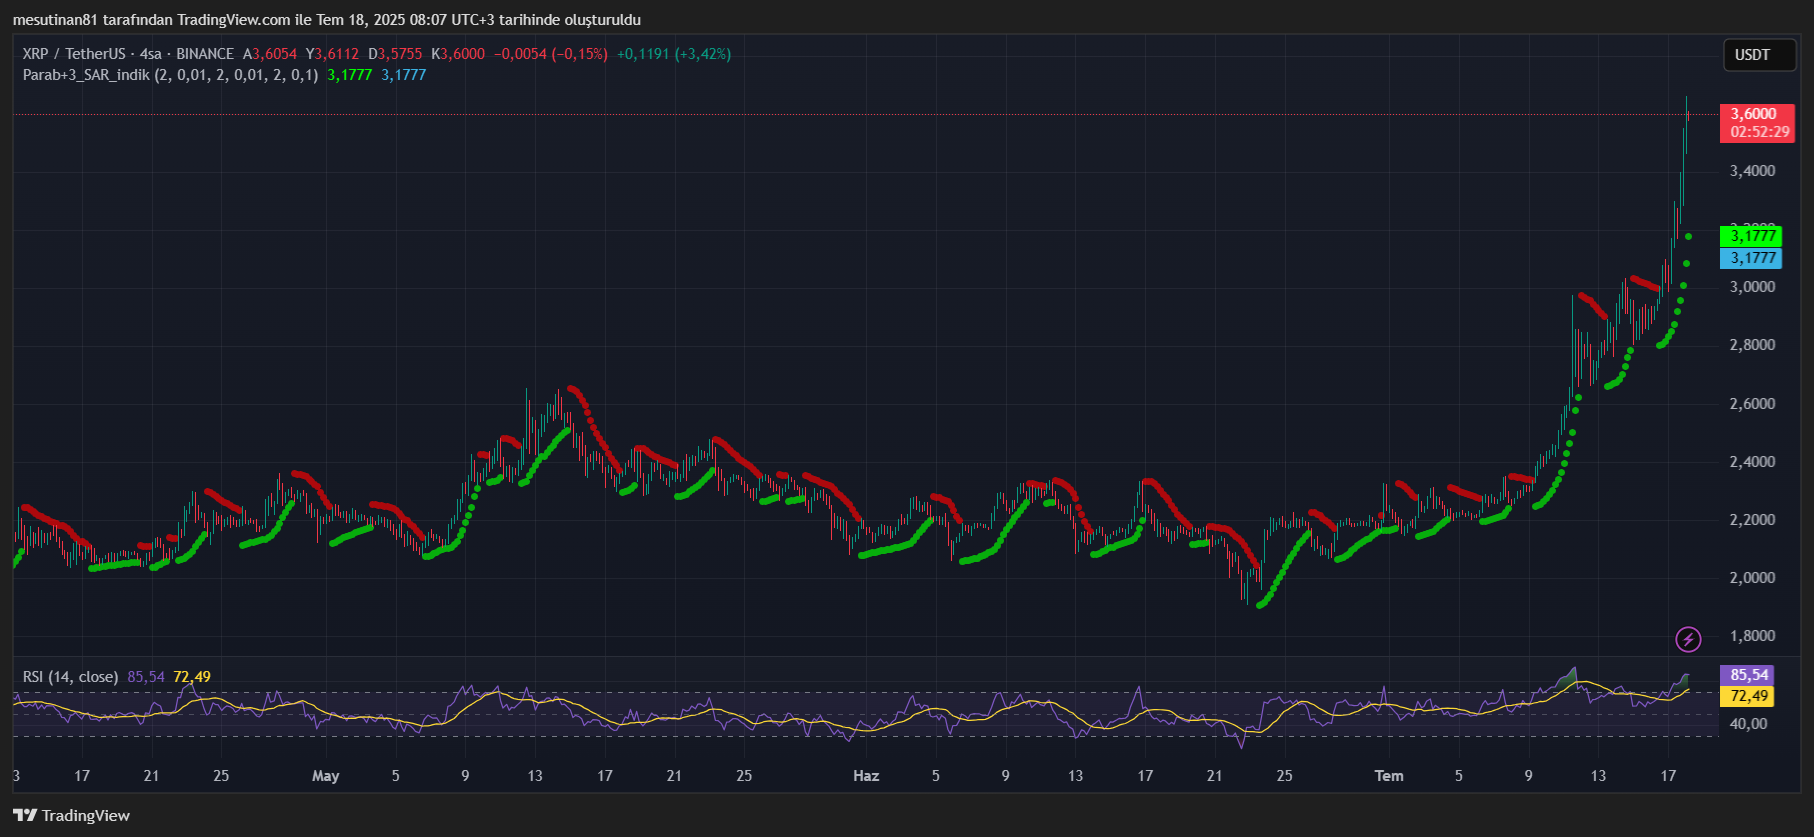Click the May label on time axis

pyautogui.click(x=326, y=776)
